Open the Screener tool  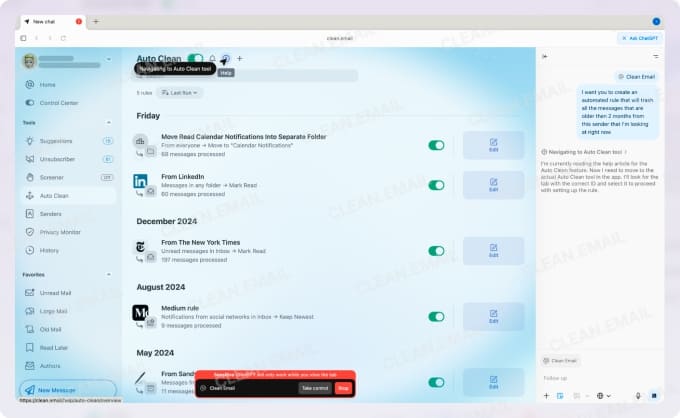pyautogui.click(x=53, y=177)
